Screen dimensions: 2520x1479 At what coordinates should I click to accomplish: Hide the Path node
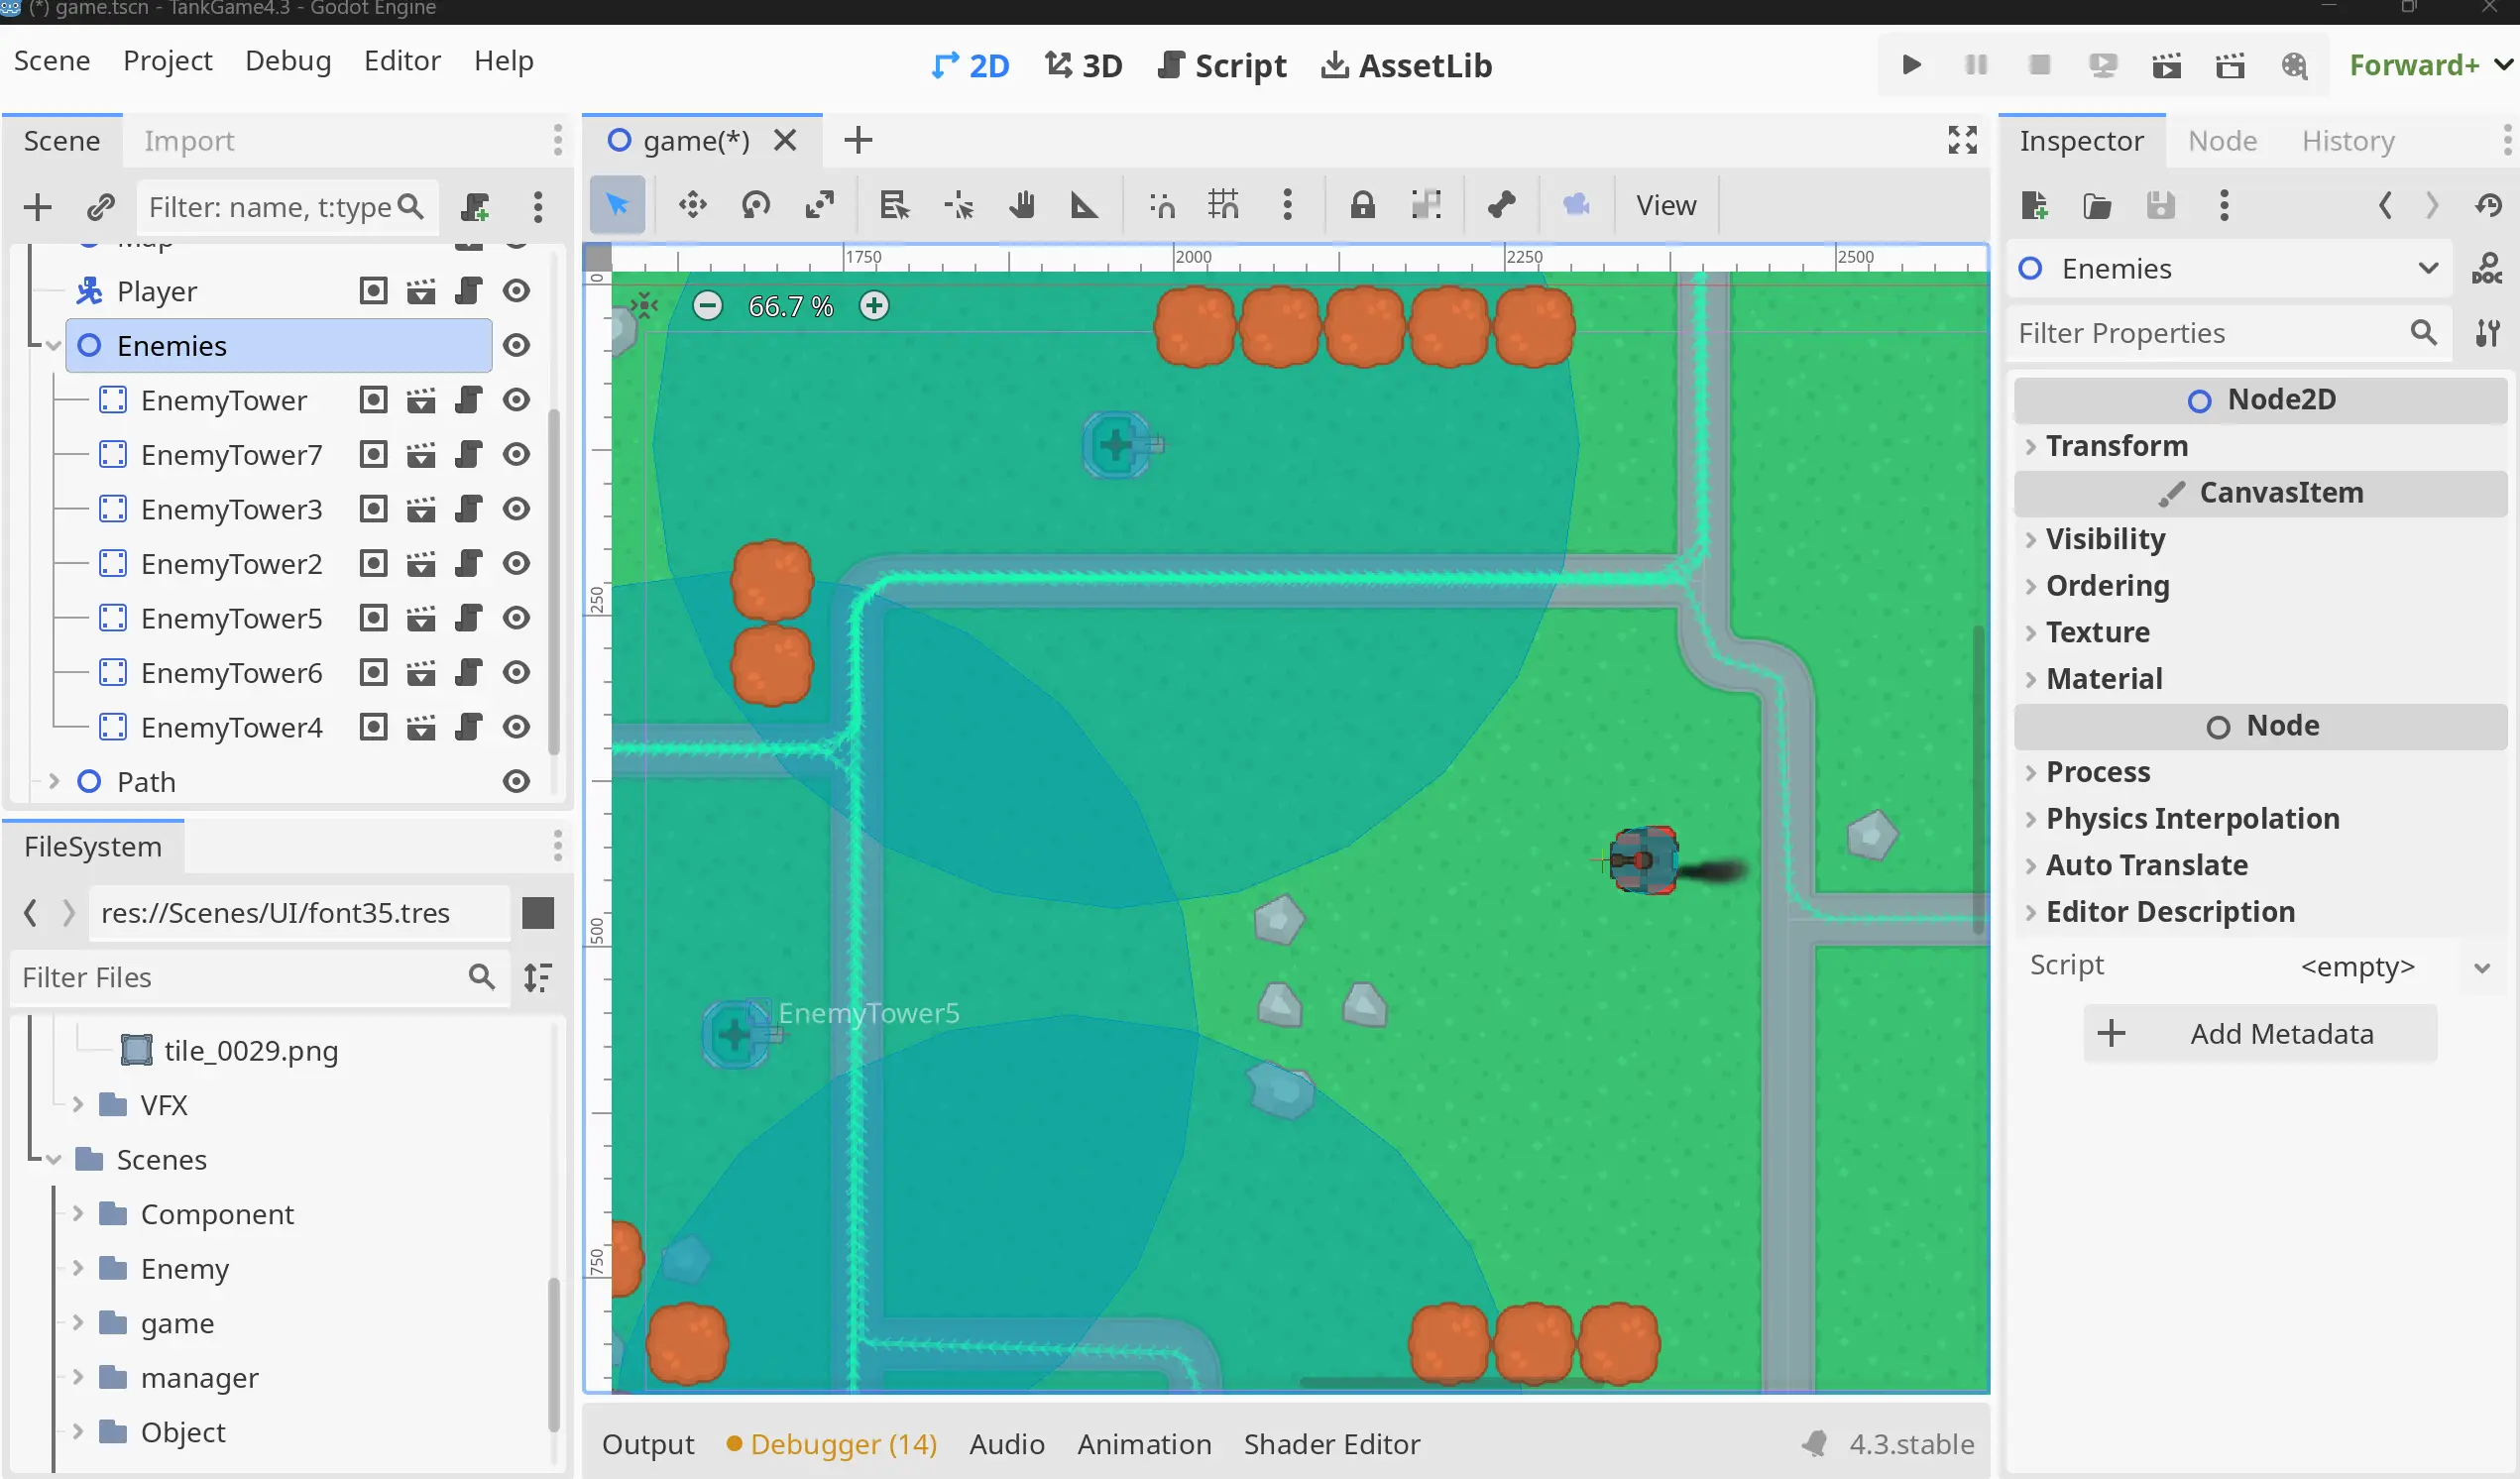coord(516,782)
